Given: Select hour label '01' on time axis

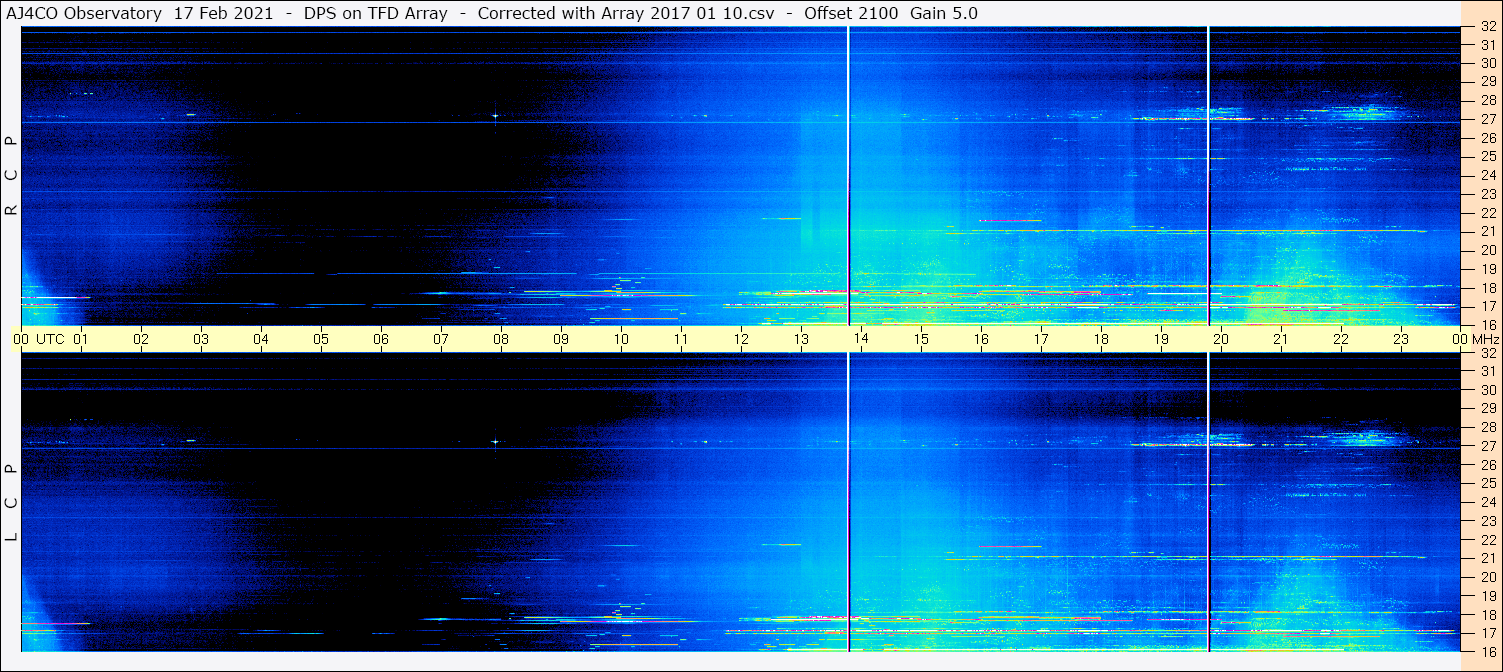Looking at the screenshot, I should pyautogui.click(x=81, y=339).
